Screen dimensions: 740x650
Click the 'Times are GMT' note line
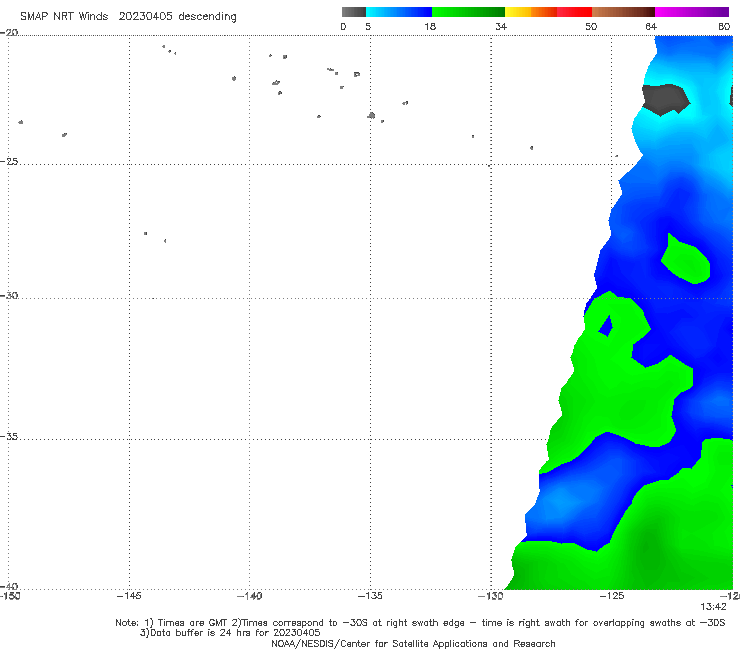pyautogui.click(x=420, y=623)
